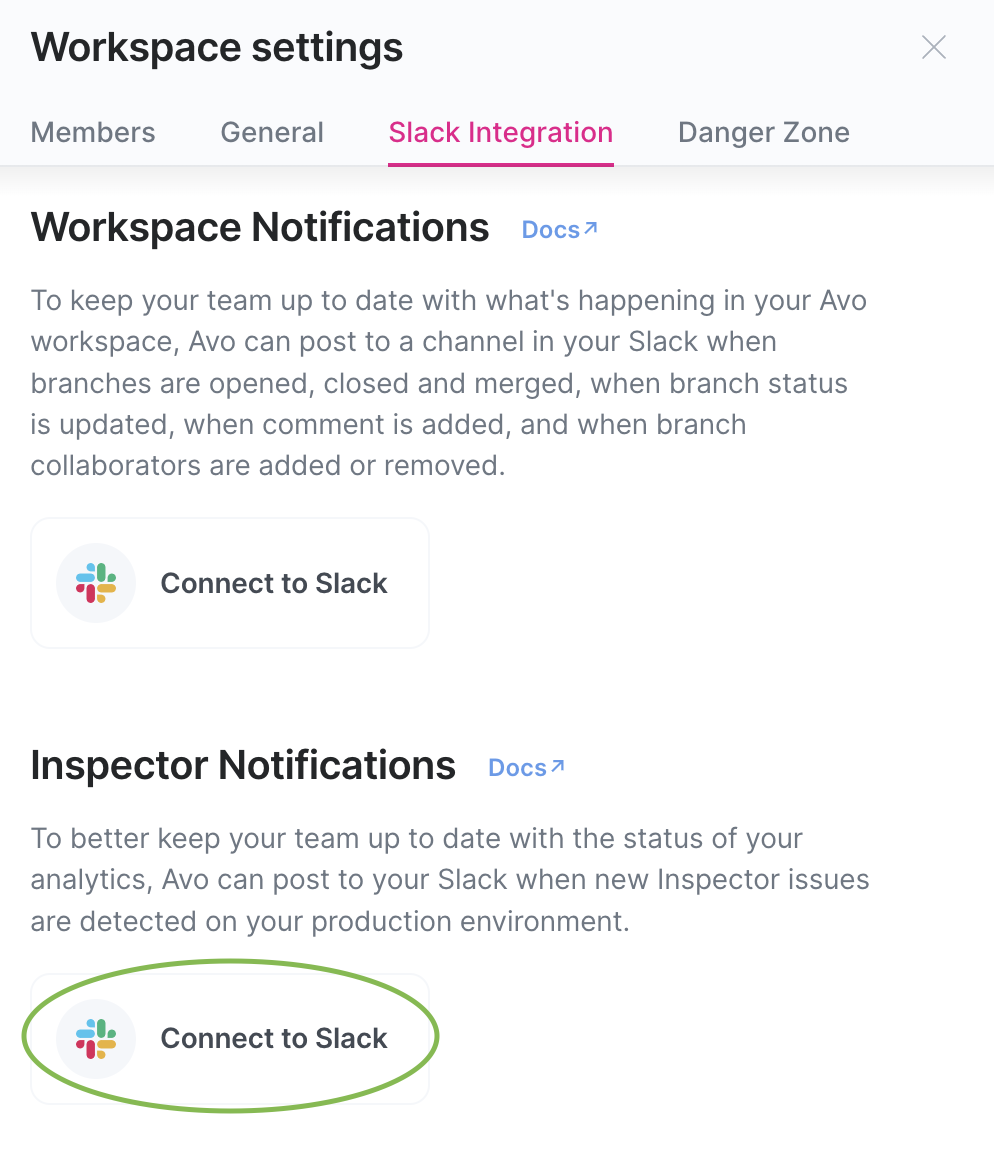This screenshot has width=994, height=1156.
Task: Connect Slack for Workspace Notifications
Action: tap(229, 583)
